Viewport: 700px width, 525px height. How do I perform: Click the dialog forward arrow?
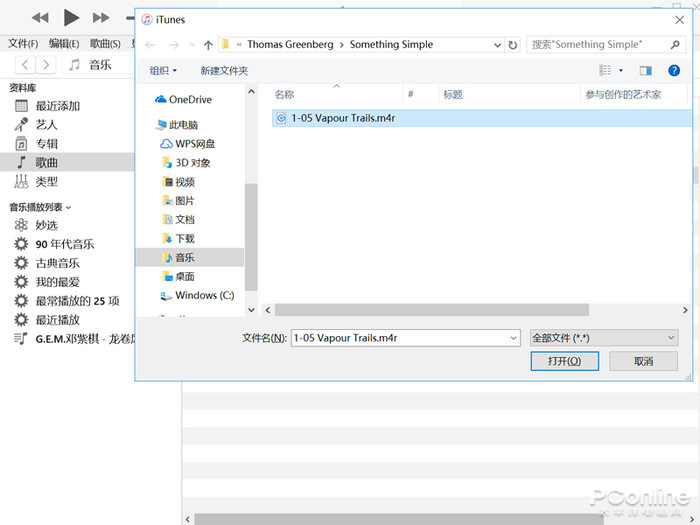[x=174, y=45]
